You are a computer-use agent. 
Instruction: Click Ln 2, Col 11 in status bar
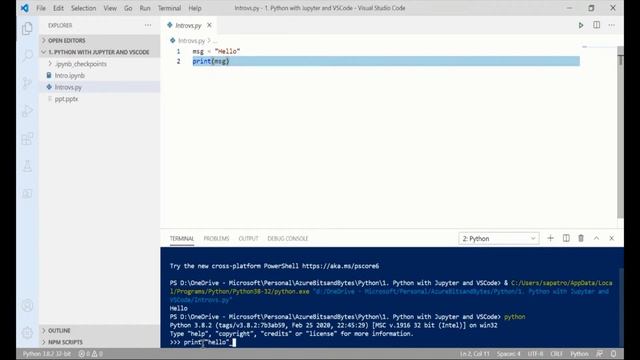pos(475,354)
